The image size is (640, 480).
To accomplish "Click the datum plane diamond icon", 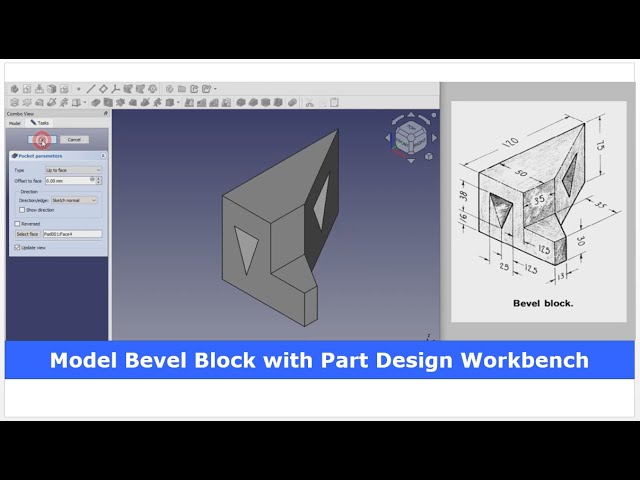I will (x=103, y=89).
